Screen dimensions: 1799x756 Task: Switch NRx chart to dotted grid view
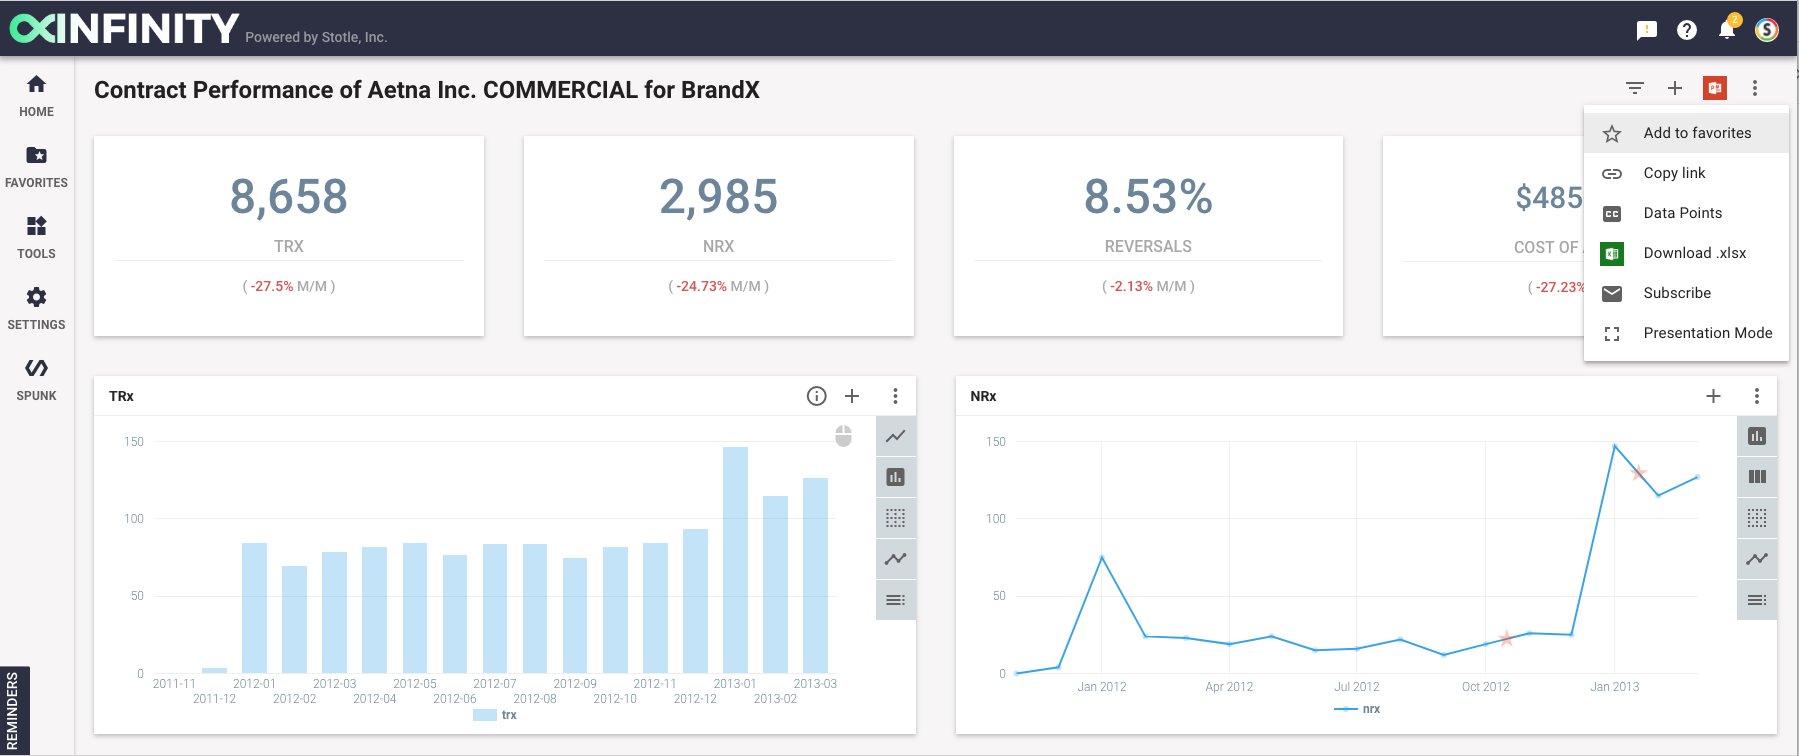pos(1757,518)
